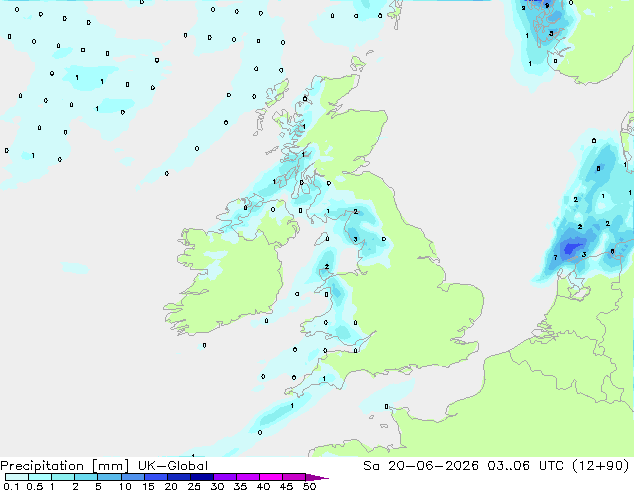The height and width of the screenshot is (490, 634).
Task: Click the date "20-06-2026"
Action: click(x=433, y=466)
